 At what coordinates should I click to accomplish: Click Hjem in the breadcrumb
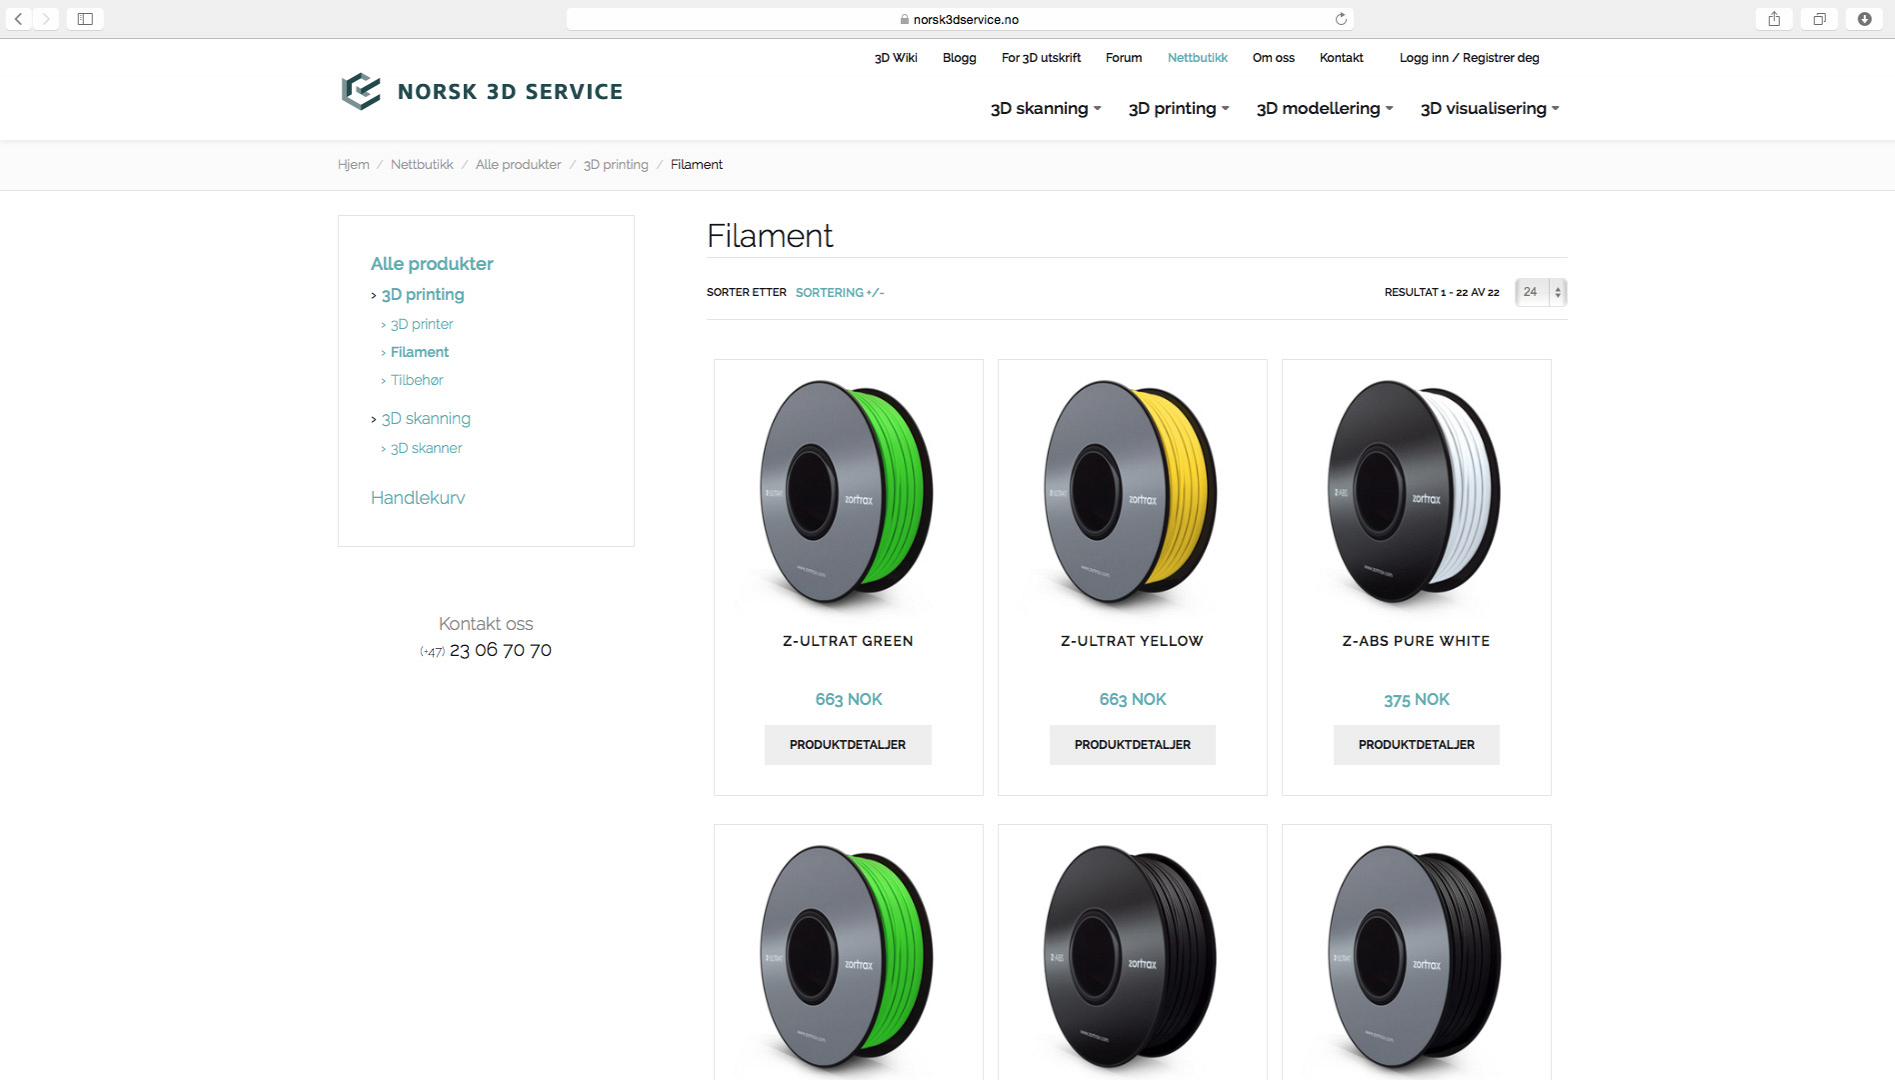(x=353, y=165)
